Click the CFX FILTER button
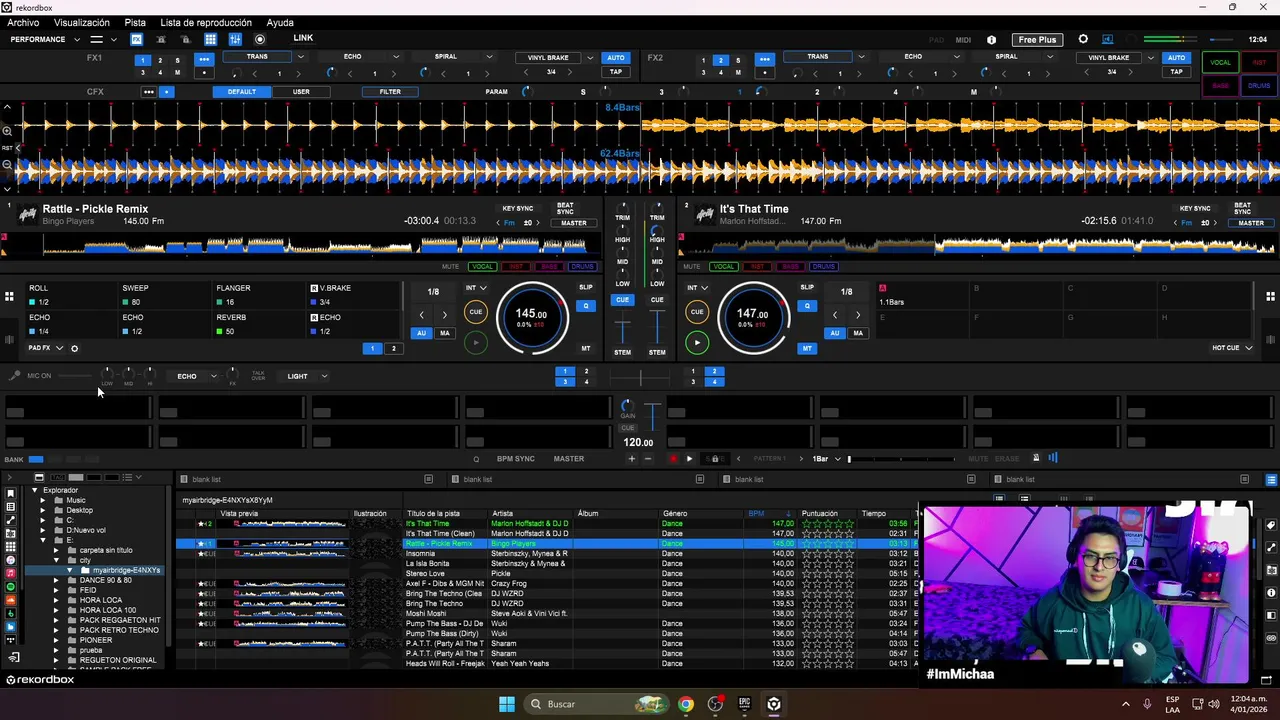The height and width of the screenshot is (720, 1280). (x=390, y=92)
